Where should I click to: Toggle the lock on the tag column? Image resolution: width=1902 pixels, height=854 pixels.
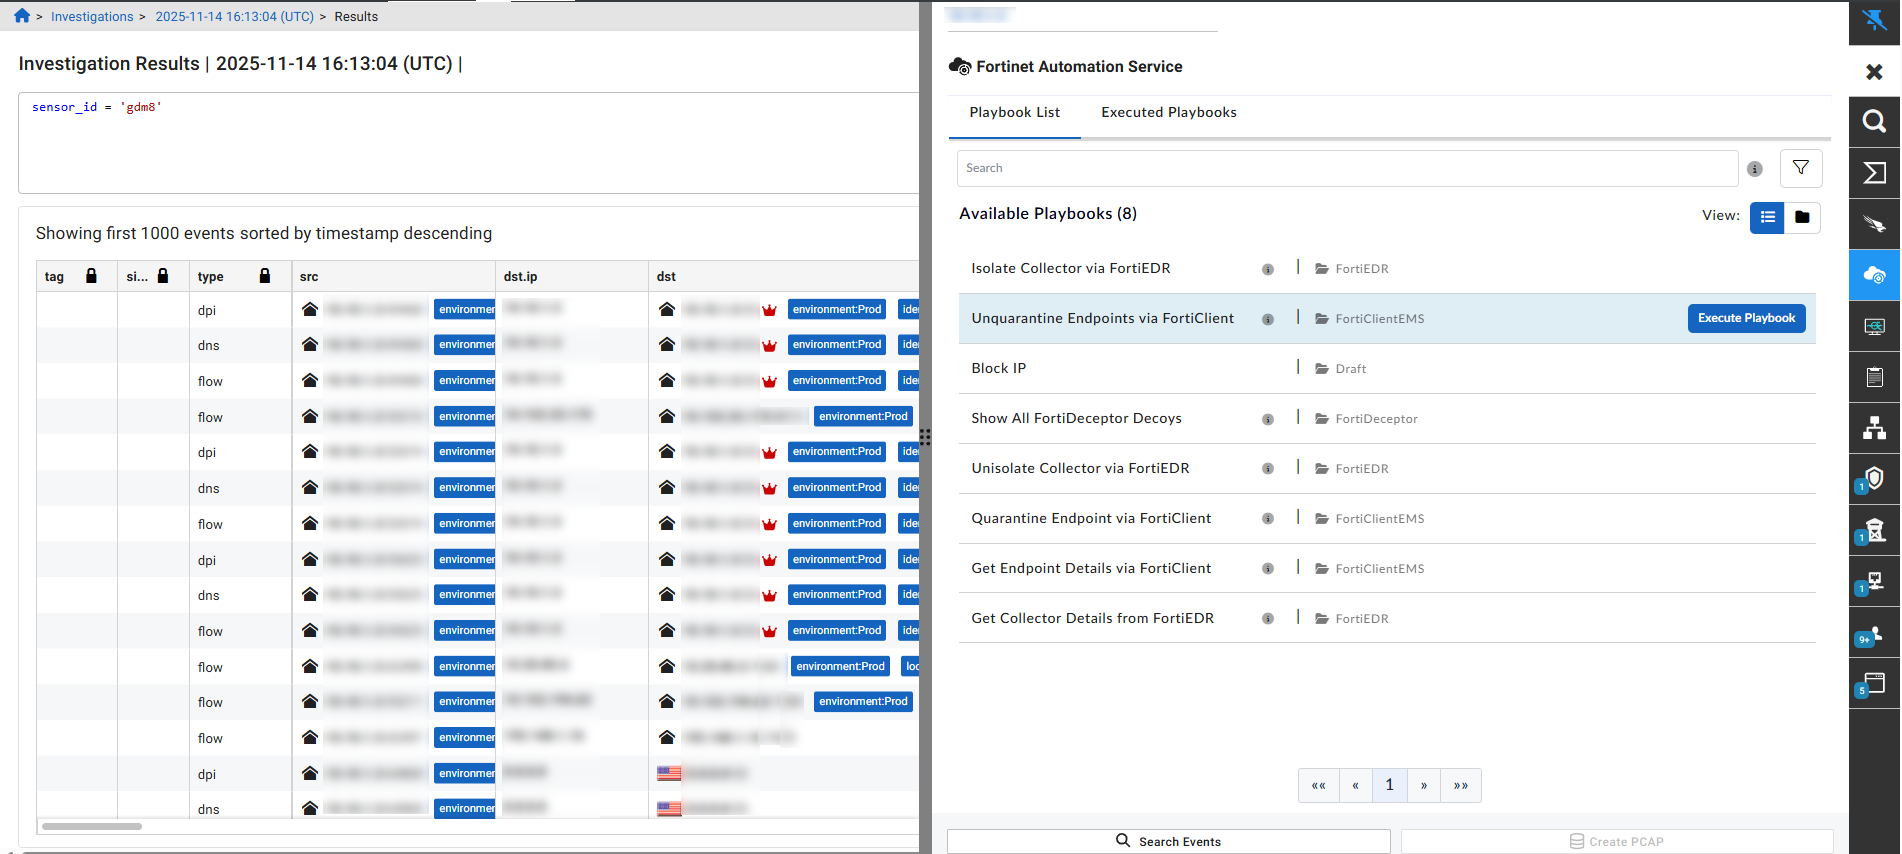coord(91,276)
